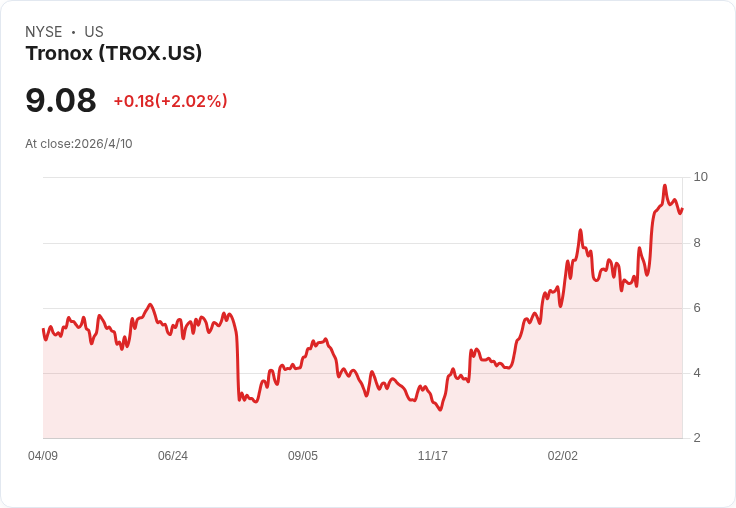The width and height of the screenshot is (736, 508).
Task: Click the 6 value on the y-axis
Action: point(697,308)
